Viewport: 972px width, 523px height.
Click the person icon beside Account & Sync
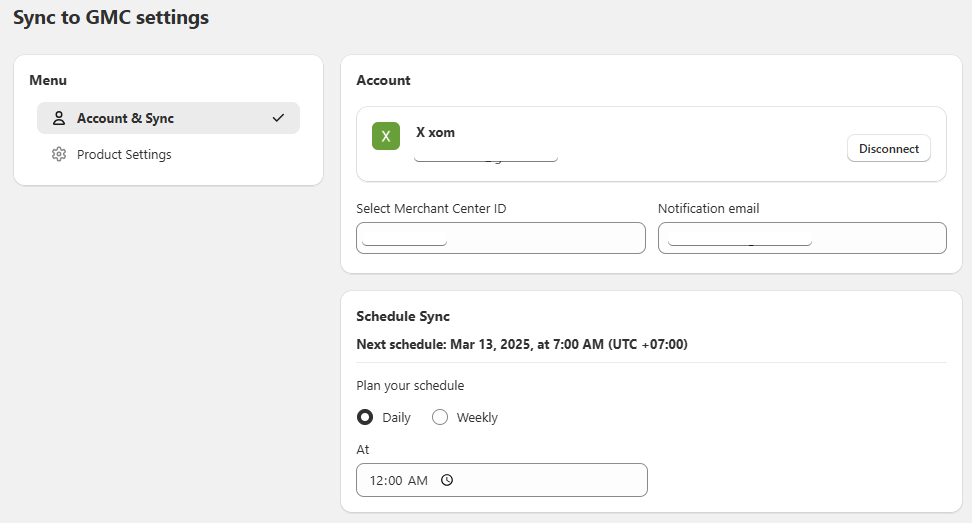59,118
